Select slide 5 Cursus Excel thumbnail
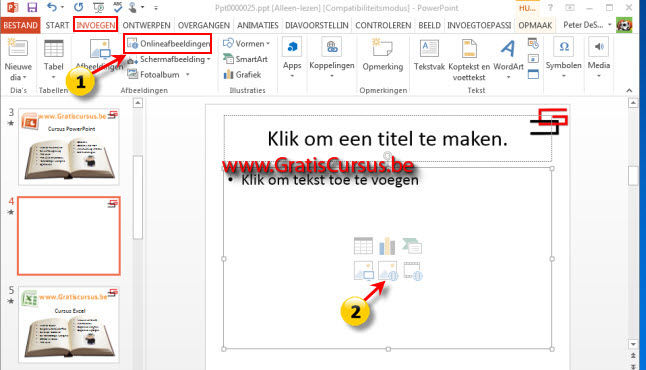The image size is (646, 370). tap(69, 324)
